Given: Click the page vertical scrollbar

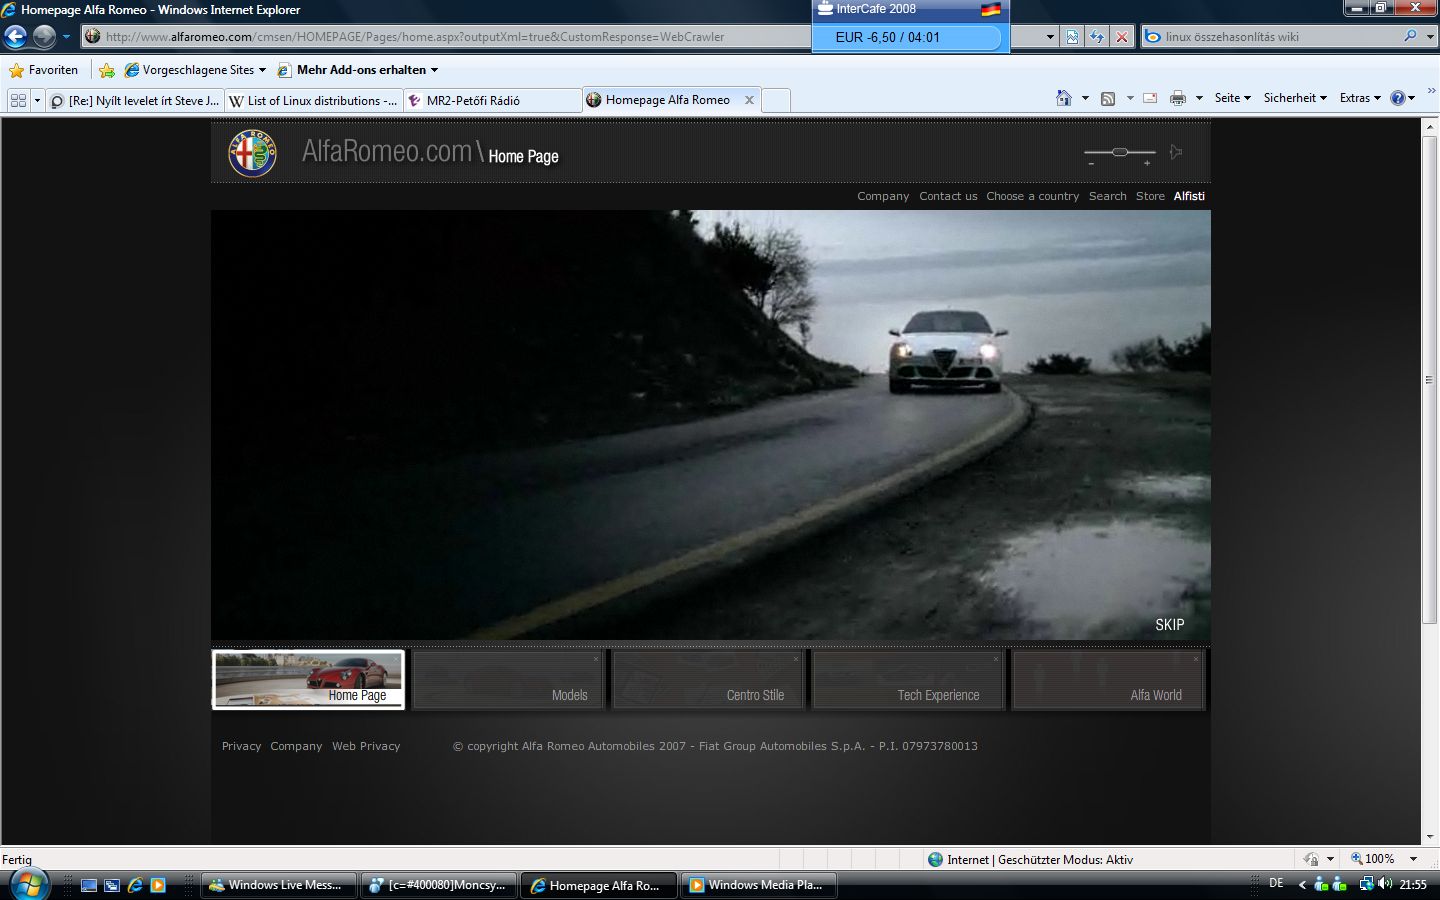Looking at the screenshot, I should coord(1429,380).
